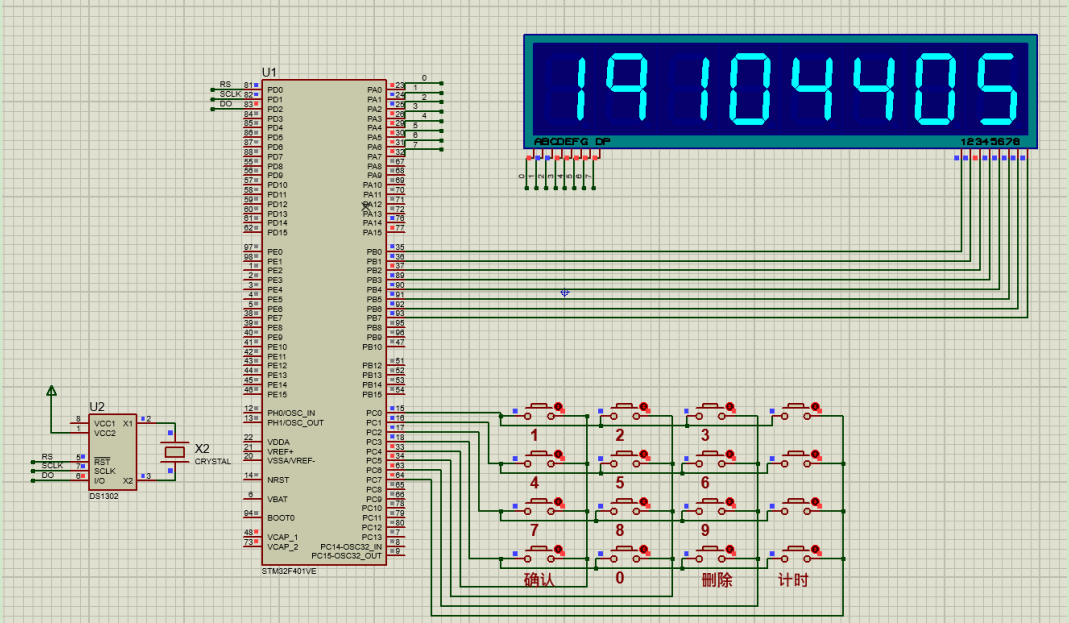1069x623 pixels.
Task: Click the PH0/OSC_IN pin label
Action: pyautogui.click(x=291, y=413)
